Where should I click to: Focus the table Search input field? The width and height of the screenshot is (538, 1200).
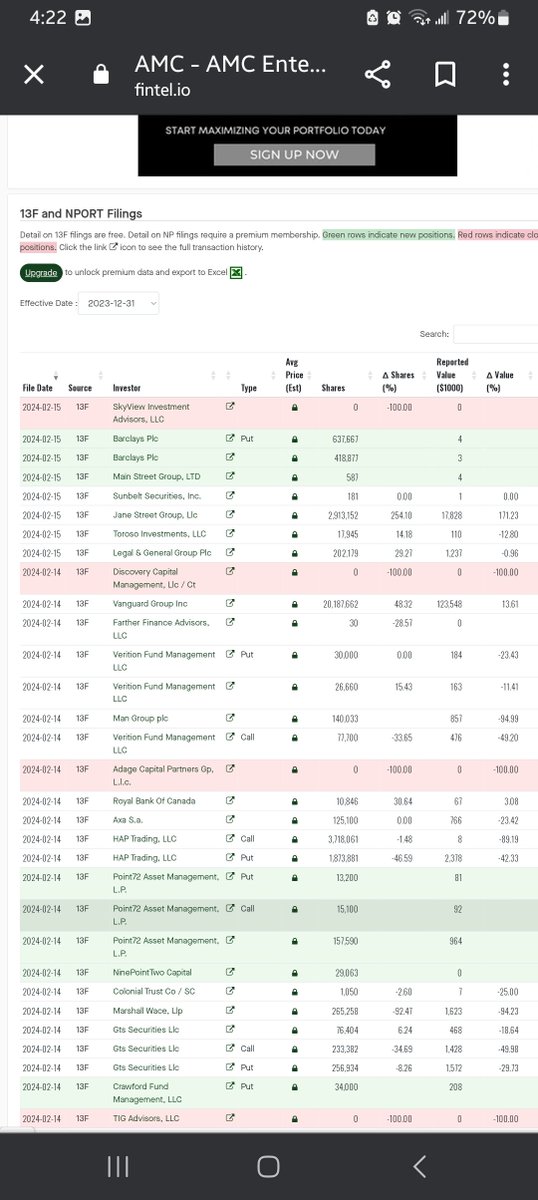(x=495, y=334)
